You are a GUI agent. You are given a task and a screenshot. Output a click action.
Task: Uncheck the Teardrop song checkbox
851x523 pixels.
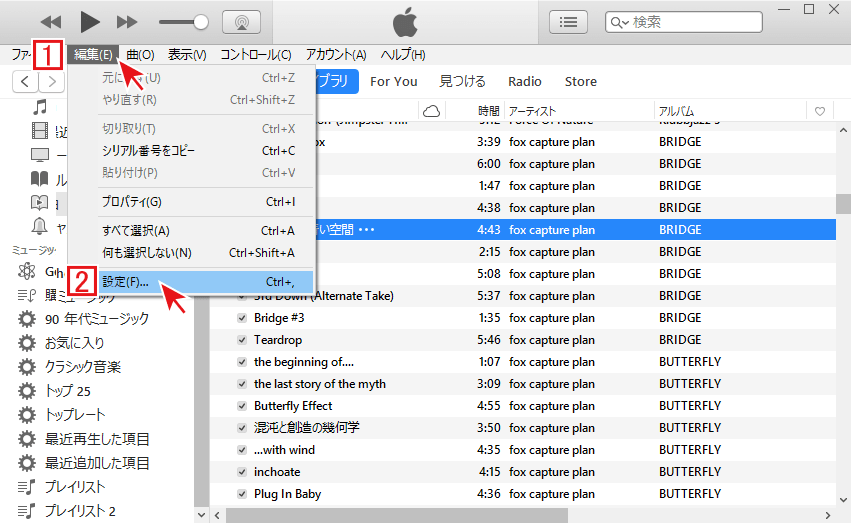(x=242, y=340)
